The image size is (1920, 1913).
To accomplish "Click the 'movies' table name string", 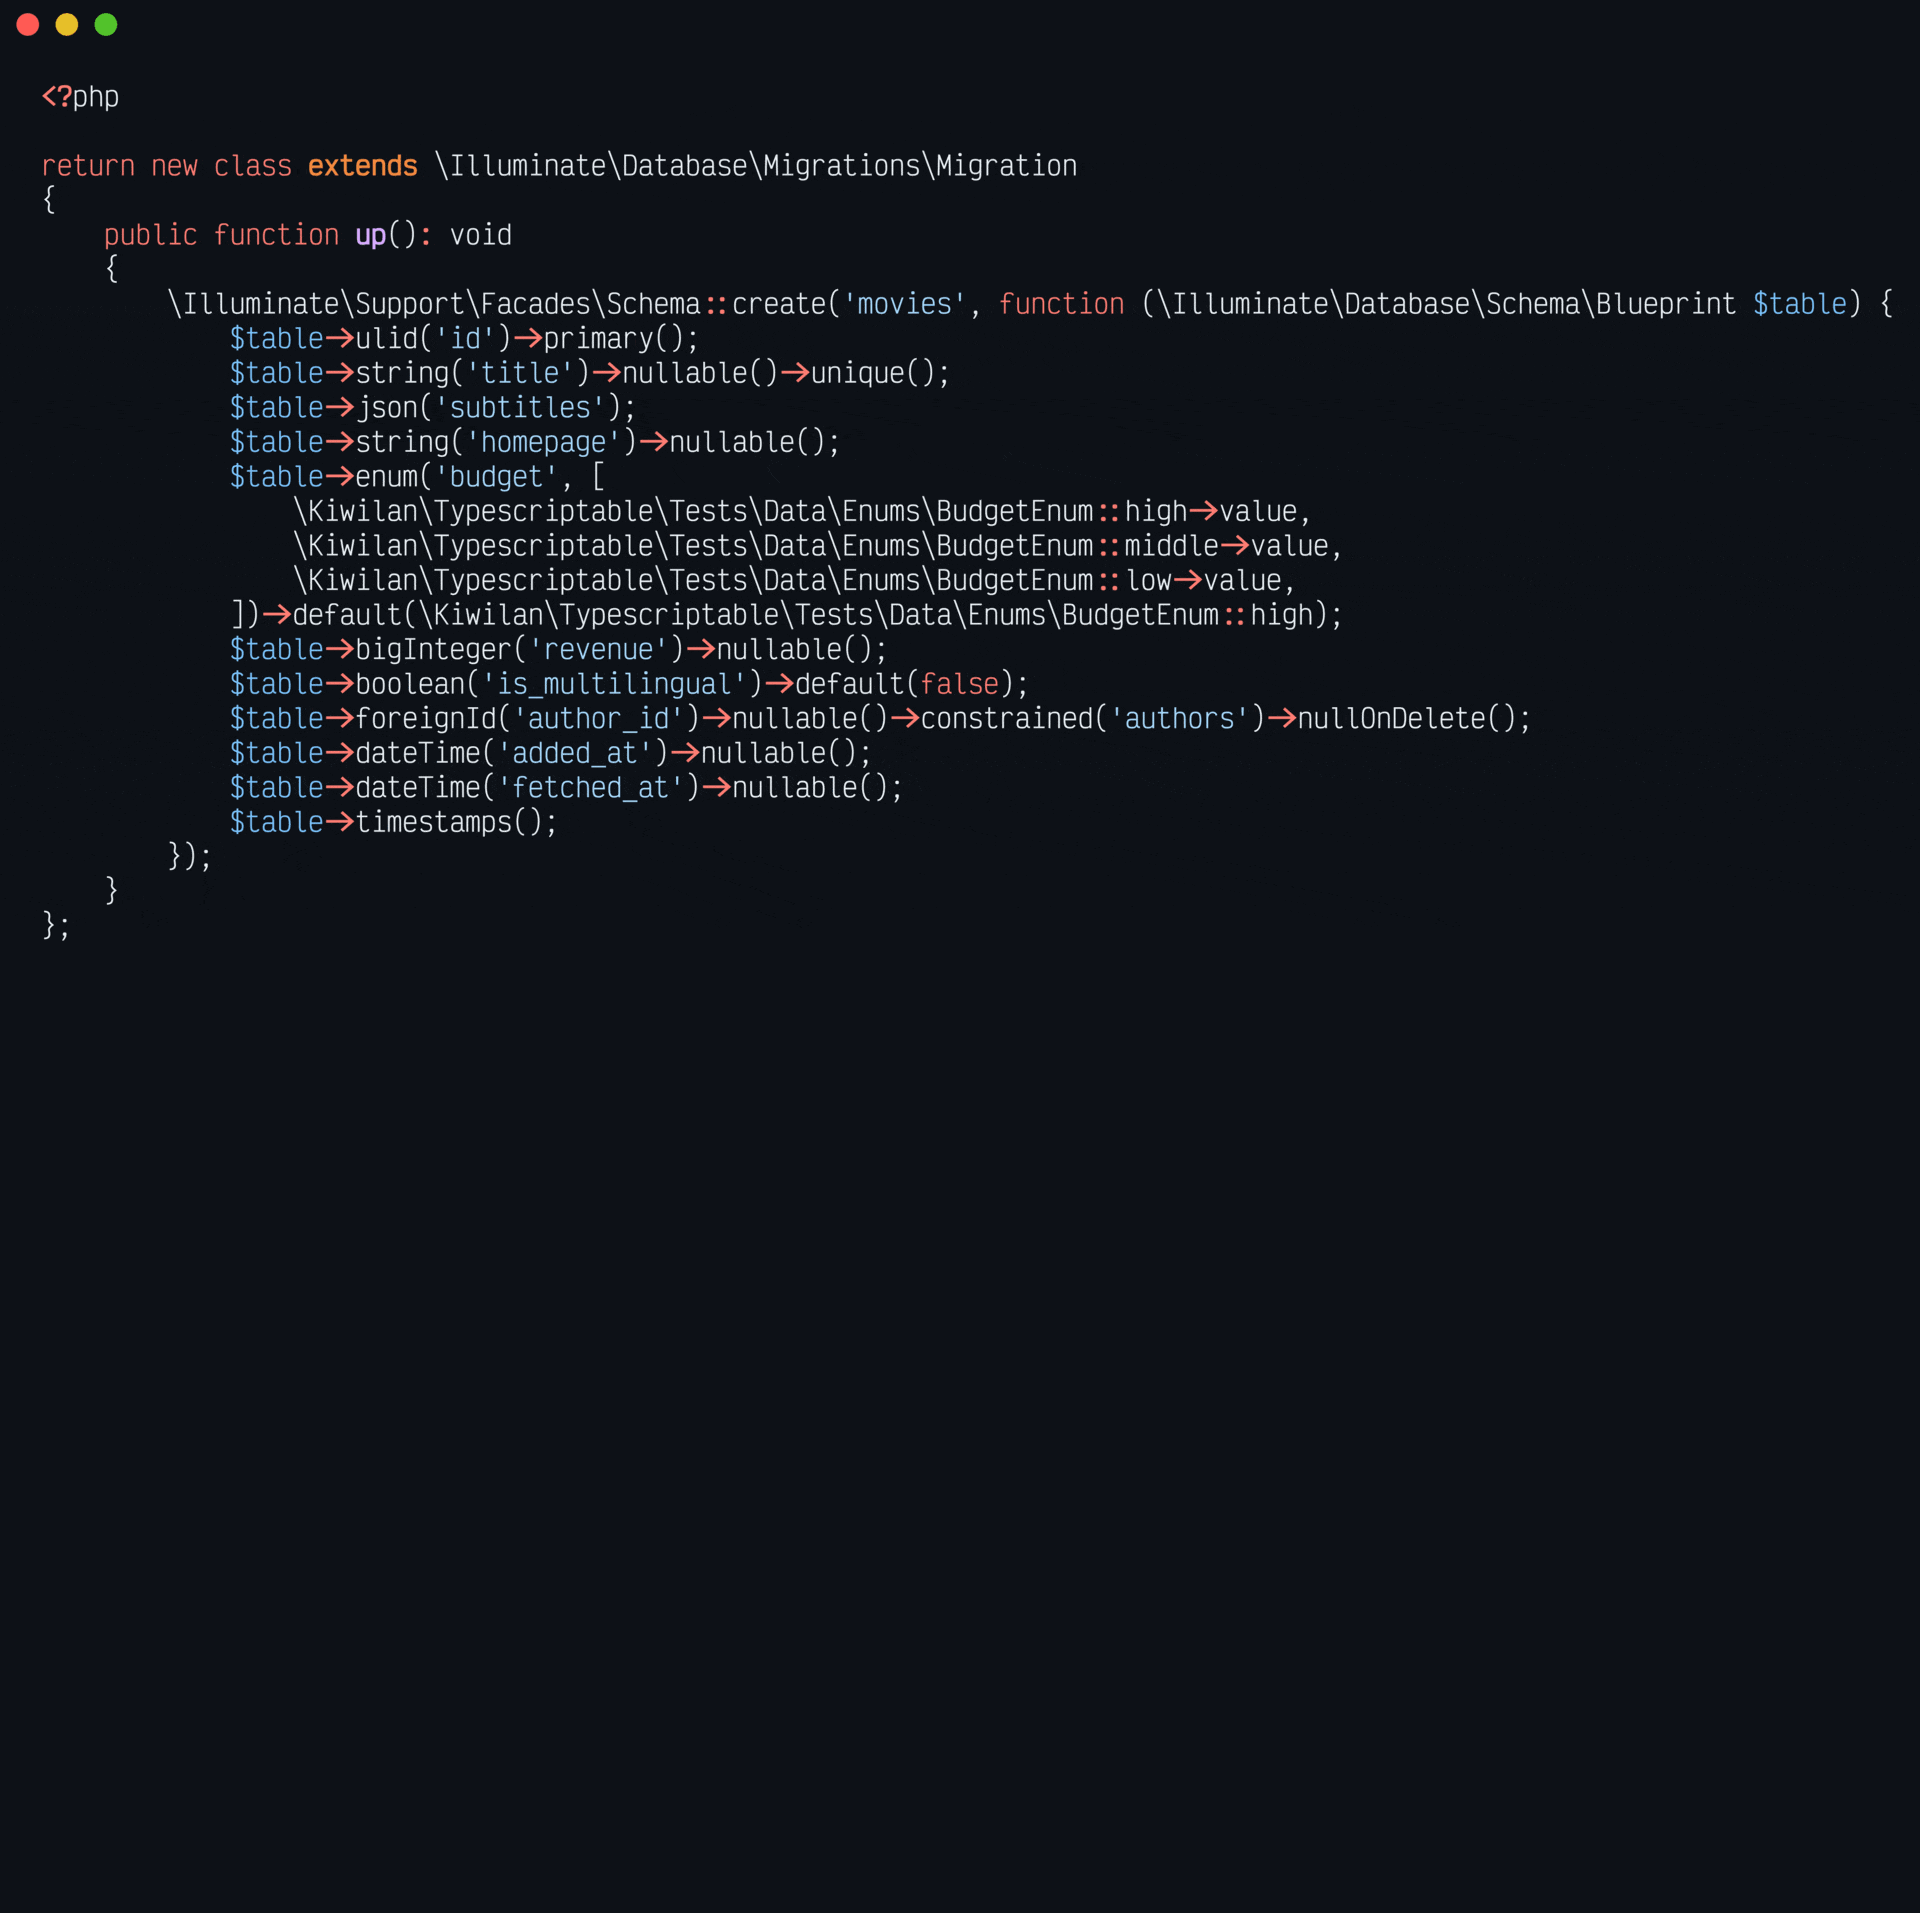I will coord(905,304).
